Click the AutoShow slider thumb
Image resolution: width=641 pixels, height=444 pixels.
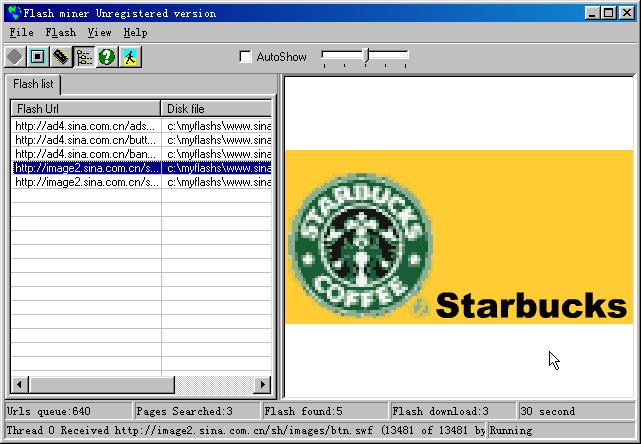(367, 55)
